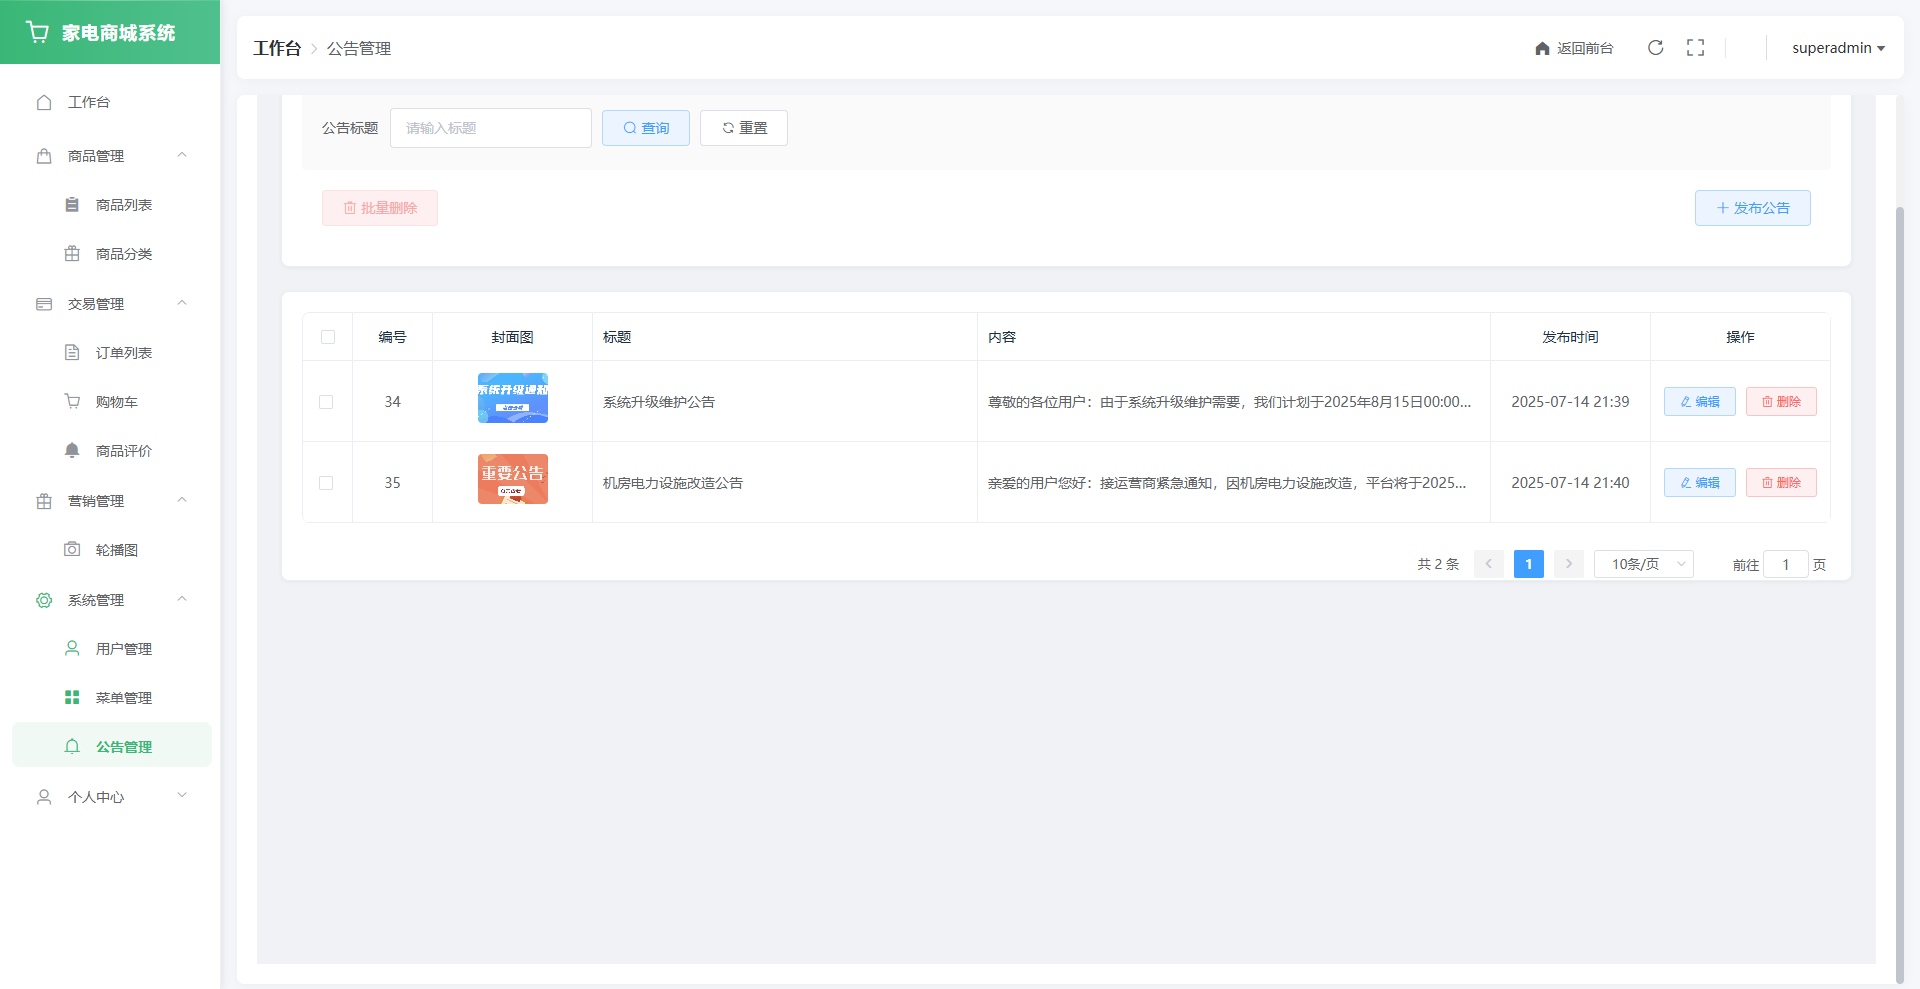This screenshot has width=1920, height=989.
Task: Click the 轮播图 camera icon
Action: [72, 550]
